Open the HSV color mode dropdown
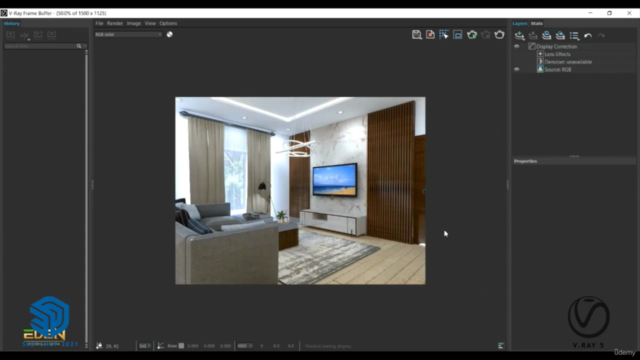This screenshot has height=360, width=640. click(245, 346)
